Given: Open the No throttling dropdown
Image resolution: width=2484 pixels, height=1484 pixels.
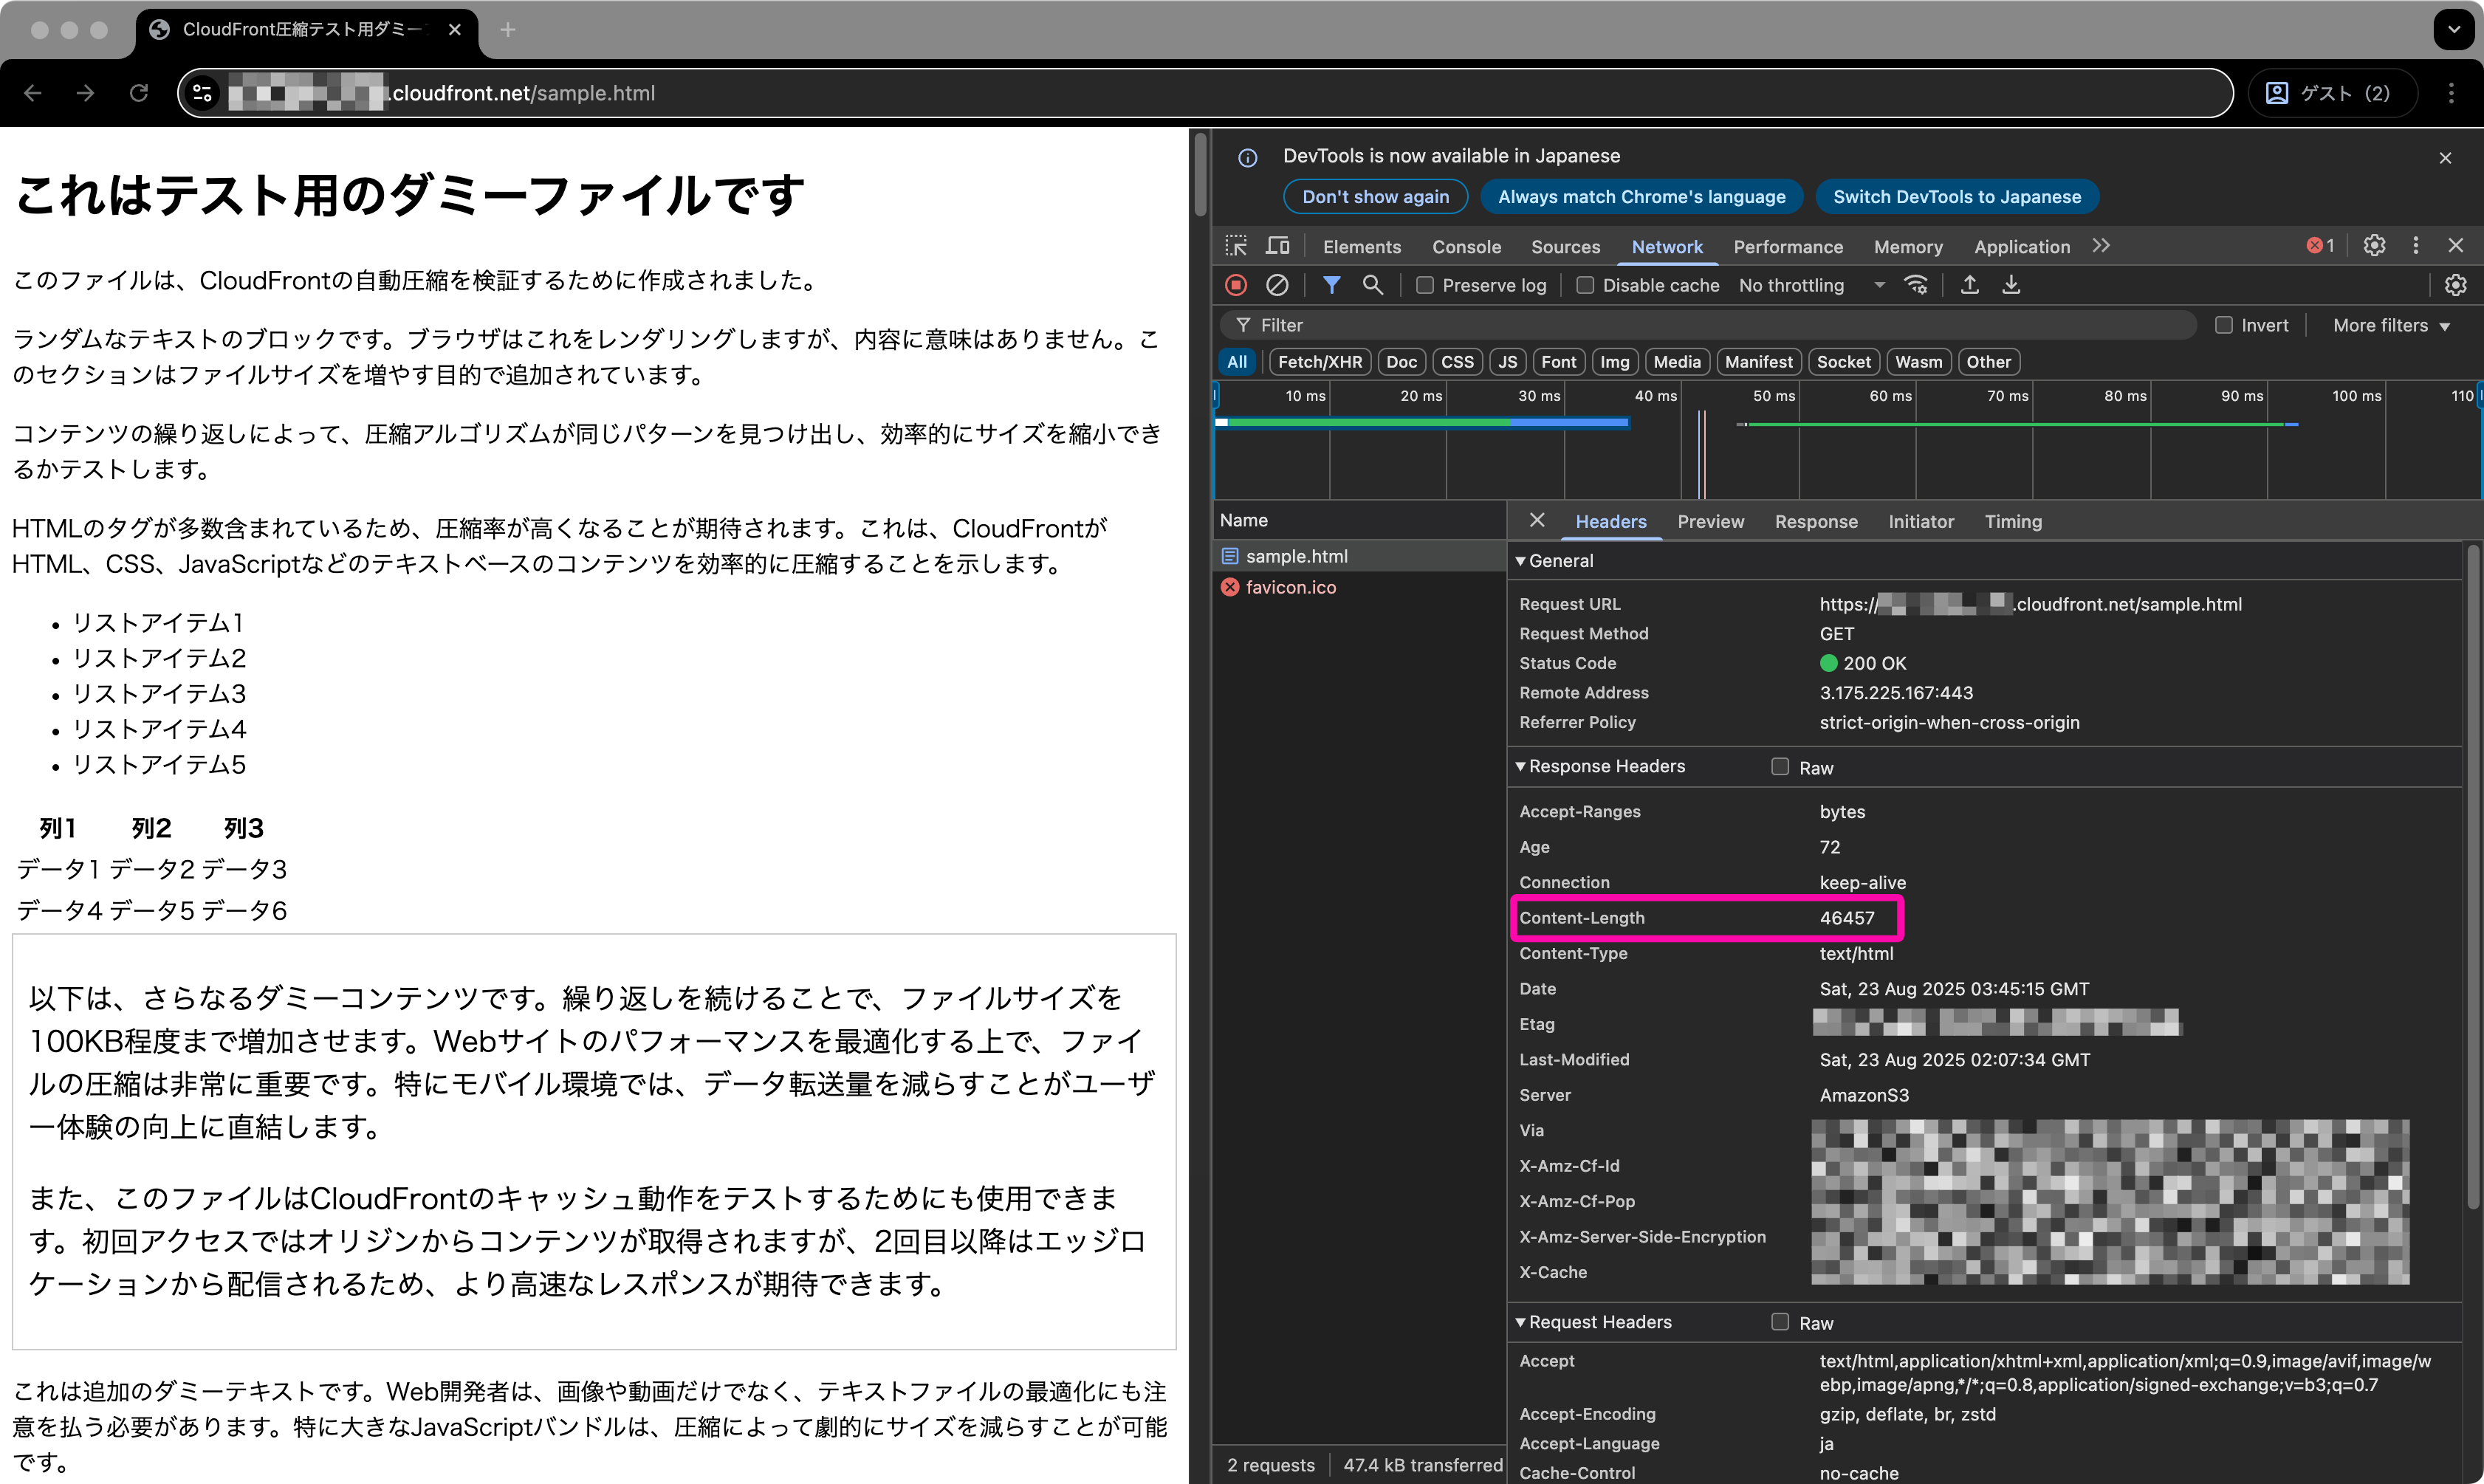Looking at the screenshot, I should (x=1812, y=285).
